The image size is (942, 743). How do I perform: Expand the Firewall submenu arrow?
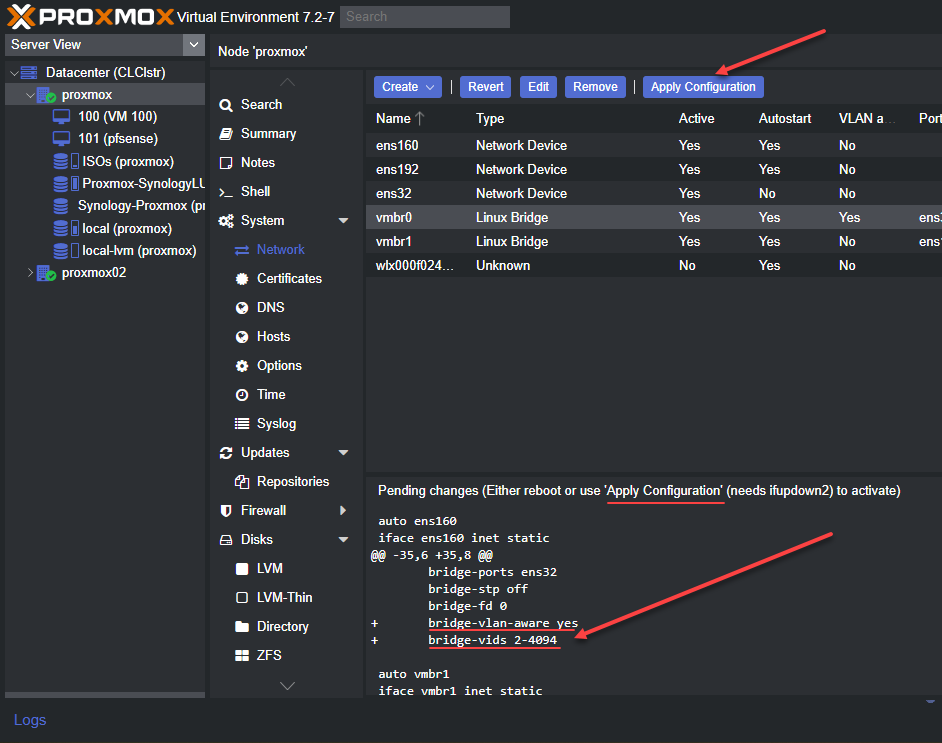tap(343, 511)
